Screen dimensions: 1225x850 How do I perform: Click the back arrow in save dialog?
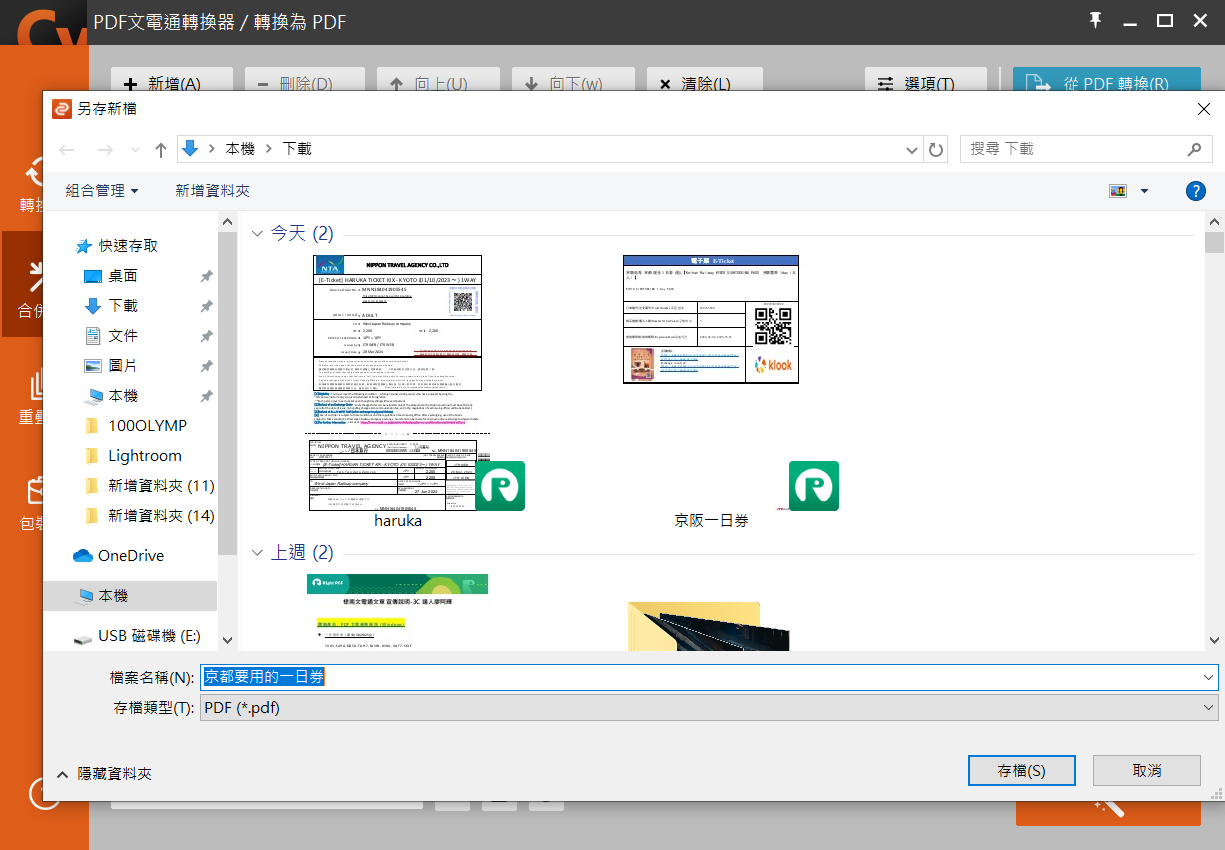coord(67,149)
